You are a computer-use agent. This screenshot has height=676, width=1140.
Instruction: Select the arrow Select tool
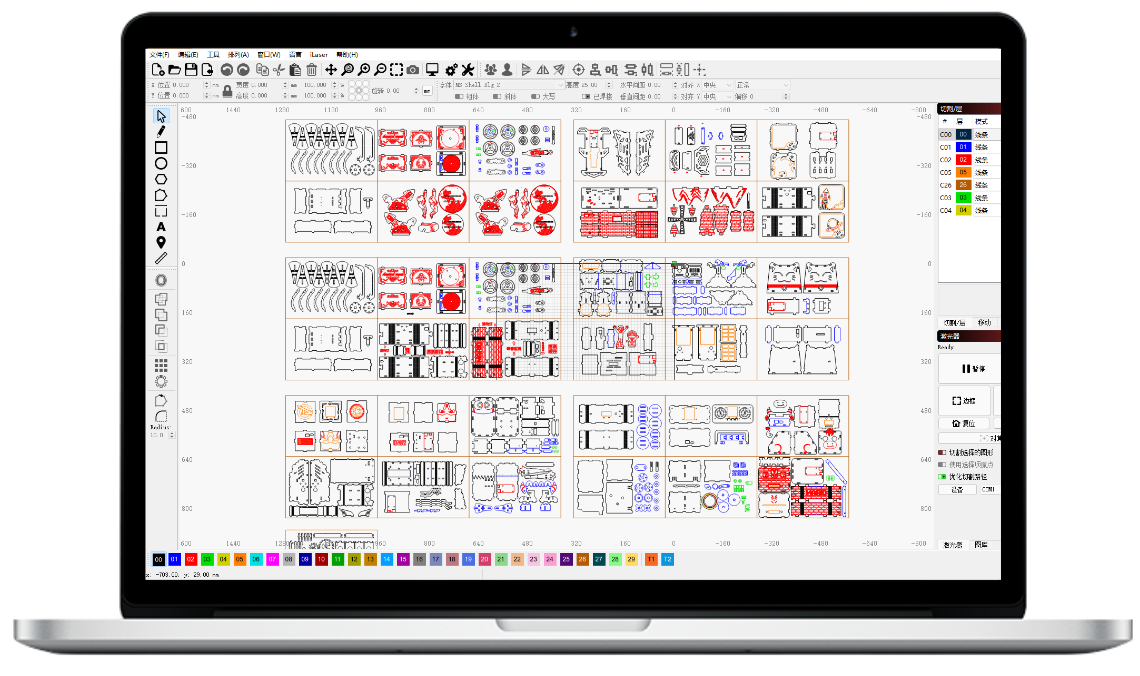click(x=161, y=116)
